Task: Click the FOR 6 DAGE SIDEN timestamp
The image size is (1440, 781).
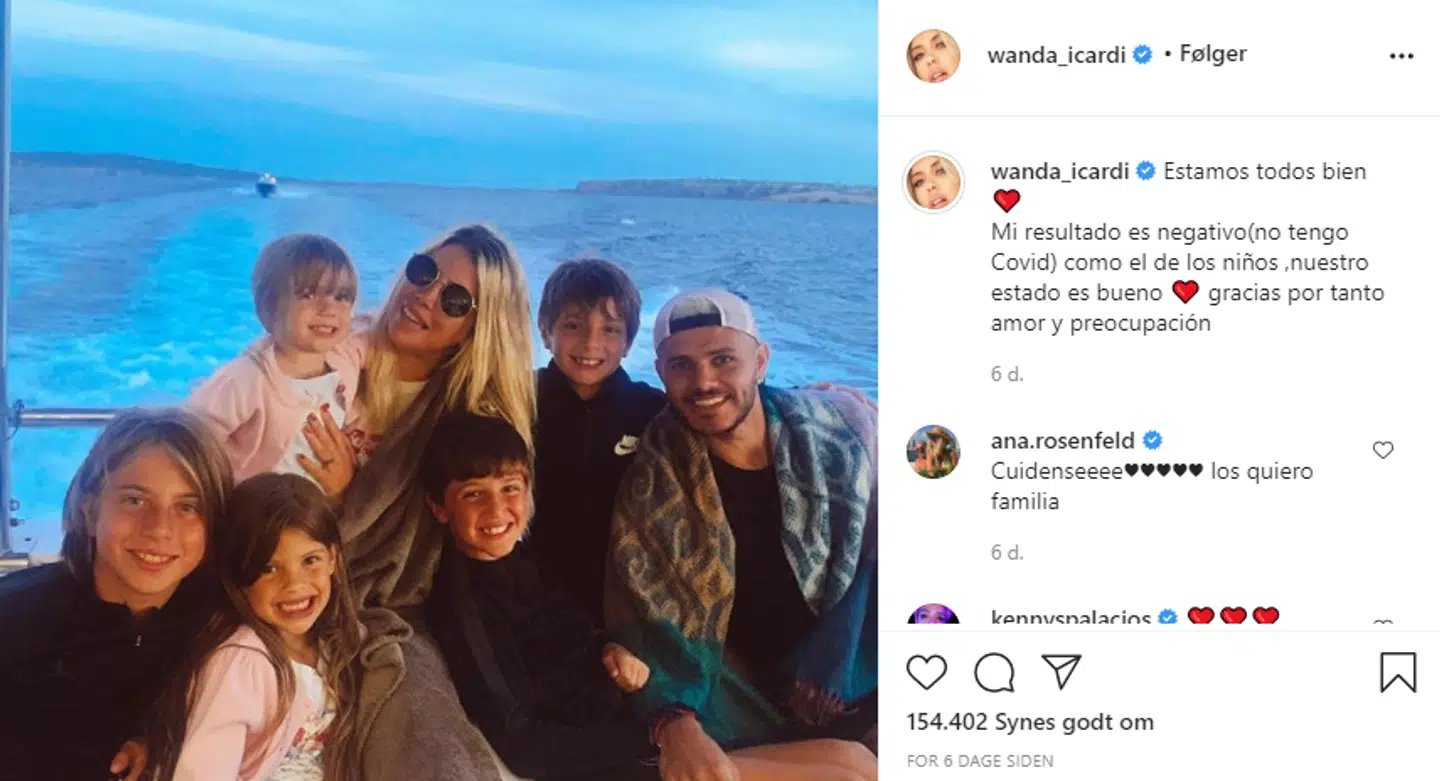Action: click(x=980, y=761)
